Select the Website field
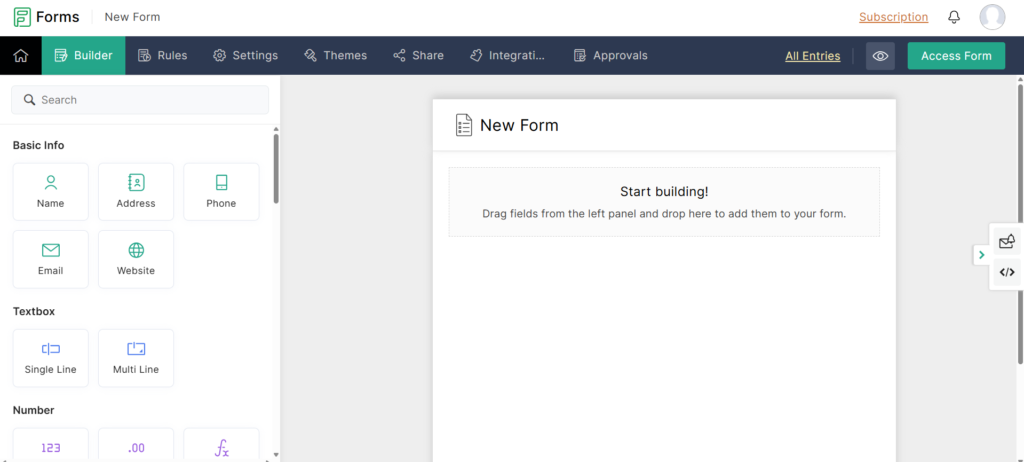Screen dimensions: 1024x462 [x=136, y=259]
